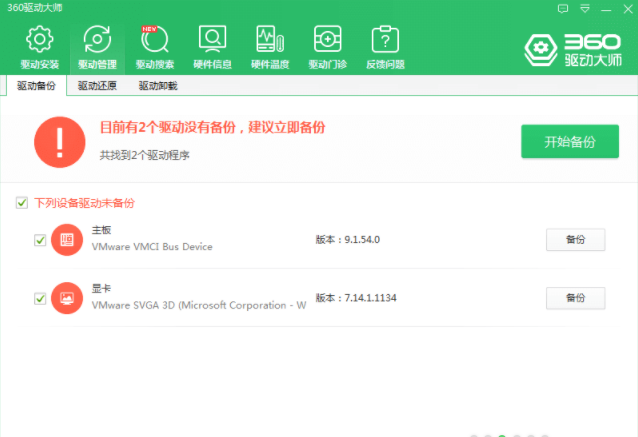The height and width of the screenshot is (437, 638).
Task: Open the 硬件温度 hardware temperature monitor
Action: (269, 47)
